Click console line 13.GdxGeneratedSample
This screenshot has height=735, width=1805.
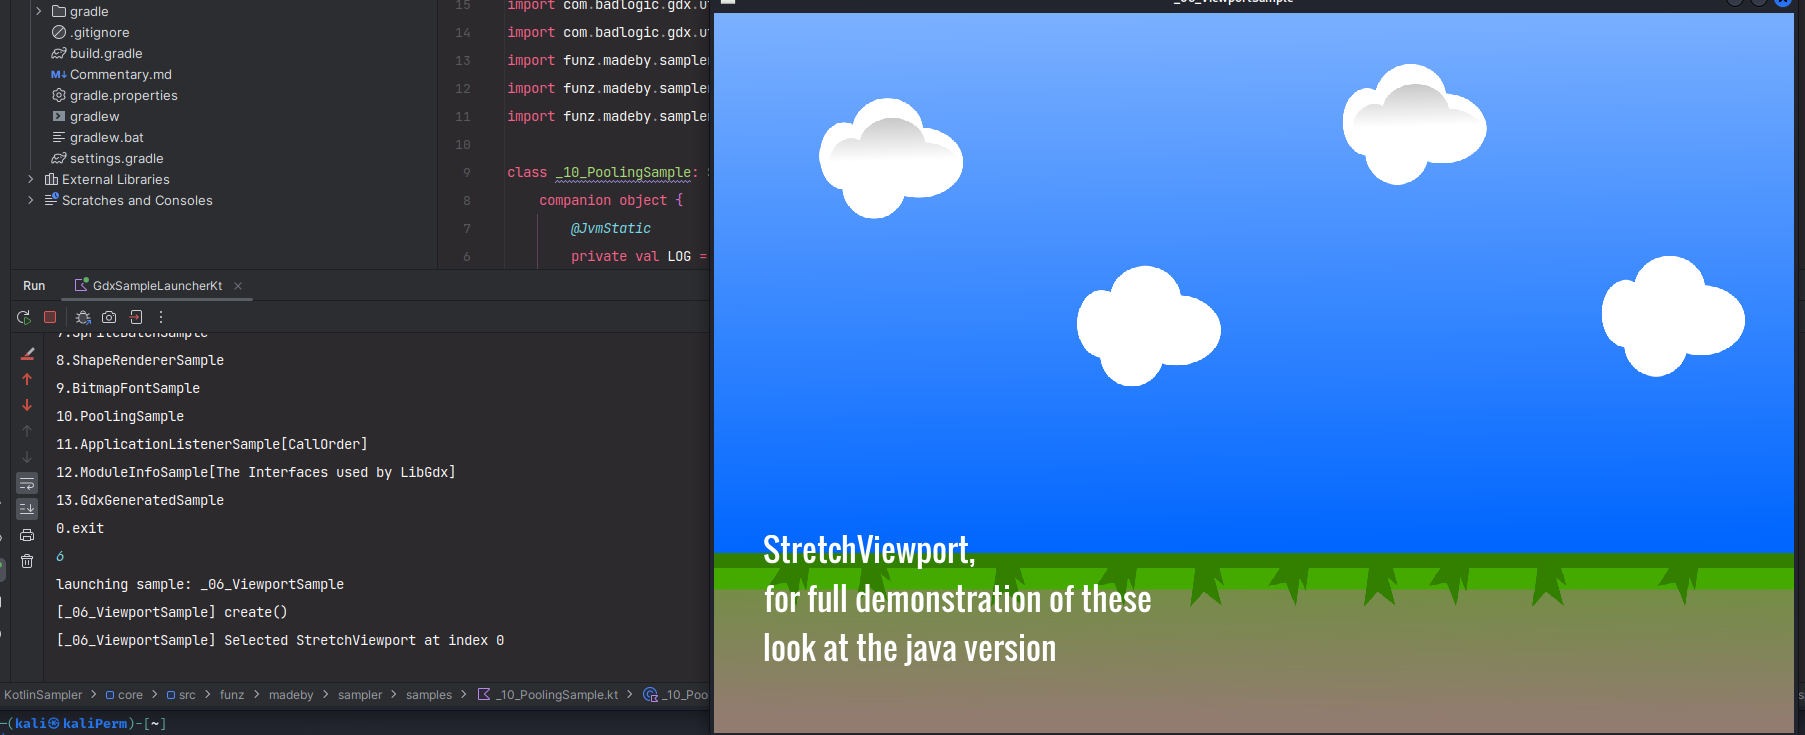click(140, 501)
